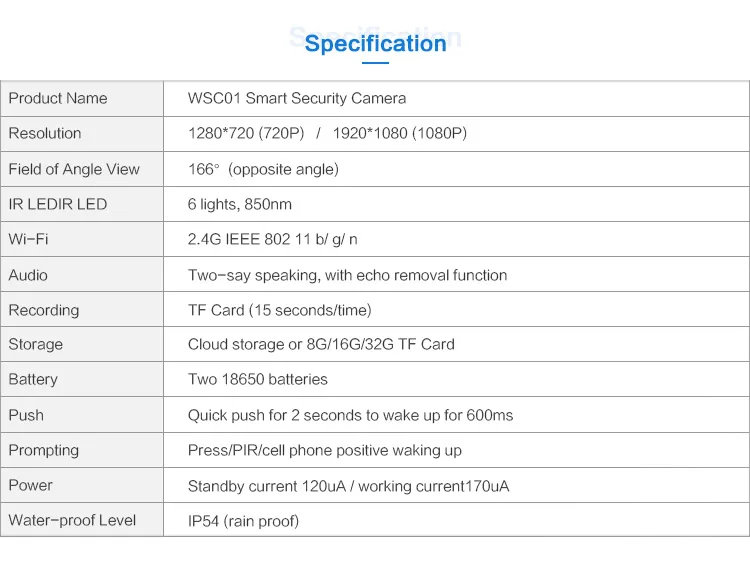Viewport: 750px width, 575px height.
Task: Select the Two 18650 batteries value
Action: click(x=258, y=379)
